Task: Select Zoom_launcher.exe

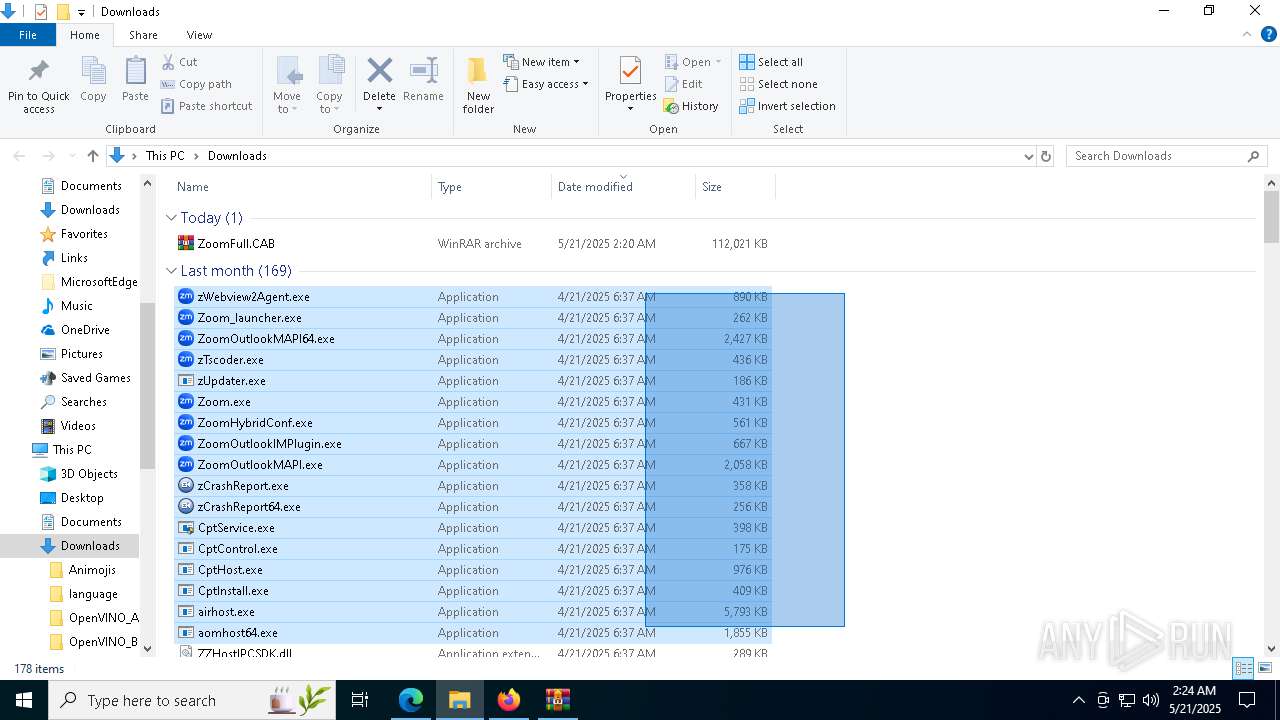Action: (474, 318)
